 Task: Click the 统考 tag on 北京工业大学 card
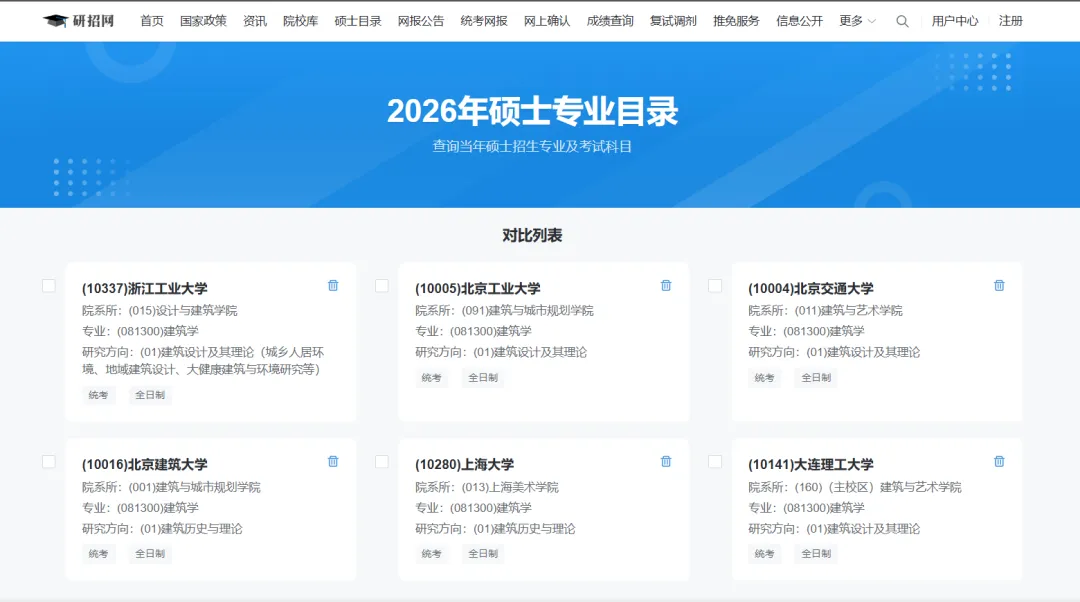coord(431,377)
